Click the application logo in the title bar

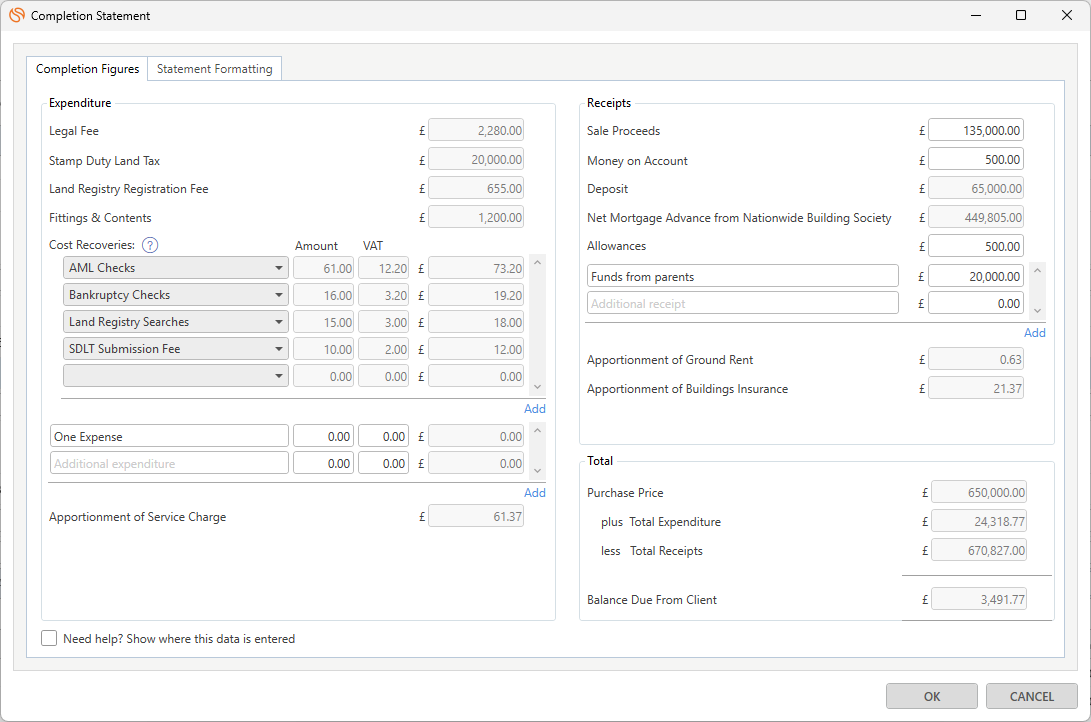(16, 16)
